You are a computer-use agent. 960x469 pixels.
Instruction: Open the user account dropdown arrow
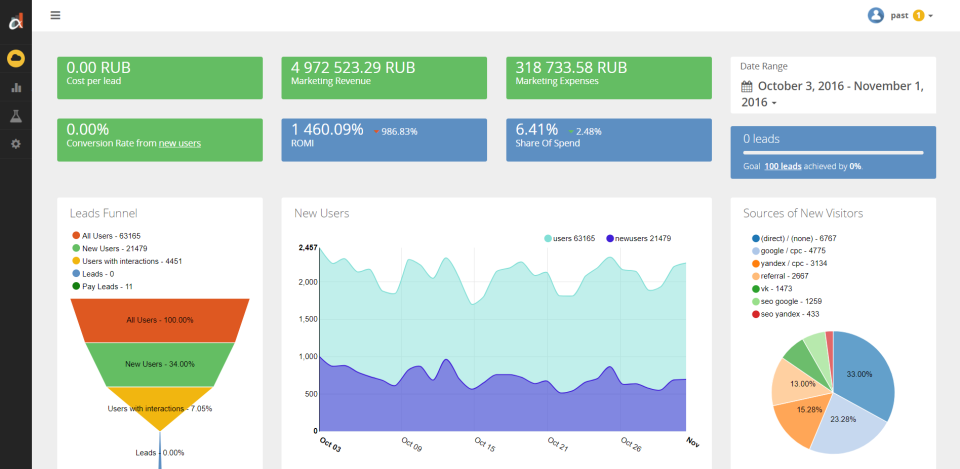tap(931, 16)
